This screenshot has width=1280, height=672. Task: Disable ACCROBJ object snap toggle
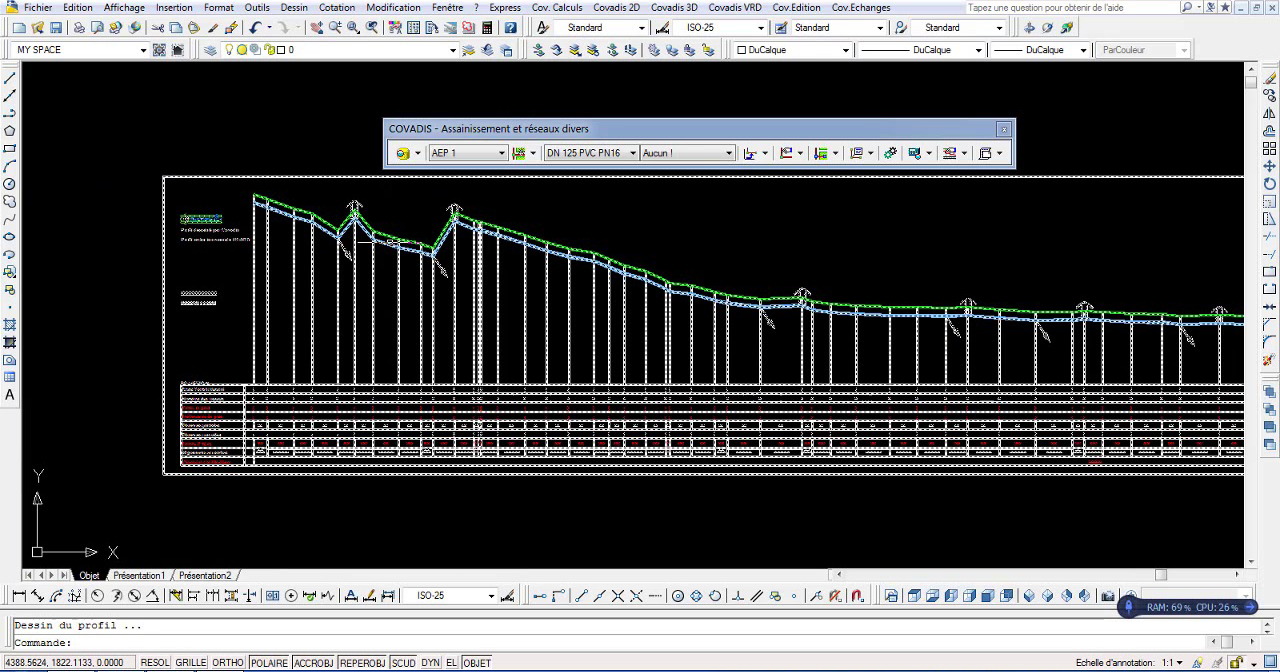(313, 663)
